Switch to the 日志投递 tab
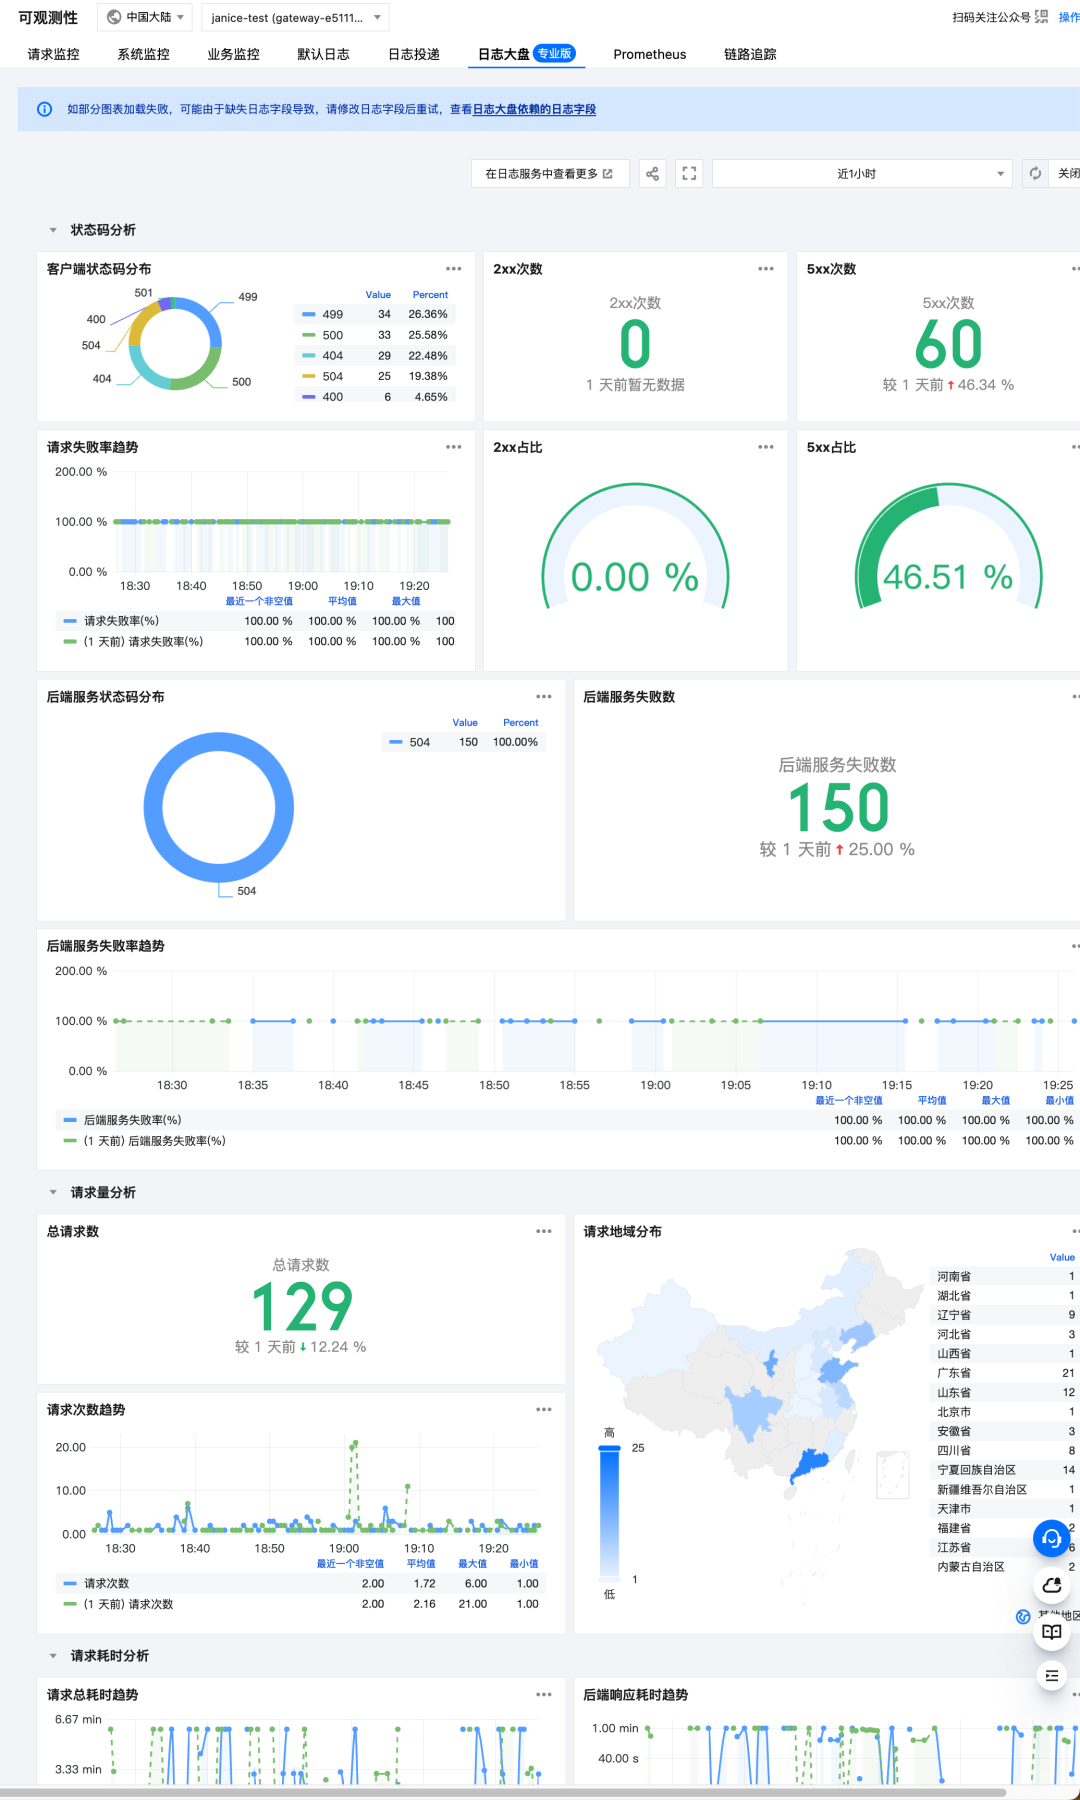This screenshot has height=1800, width=1080. click(414, 54)
